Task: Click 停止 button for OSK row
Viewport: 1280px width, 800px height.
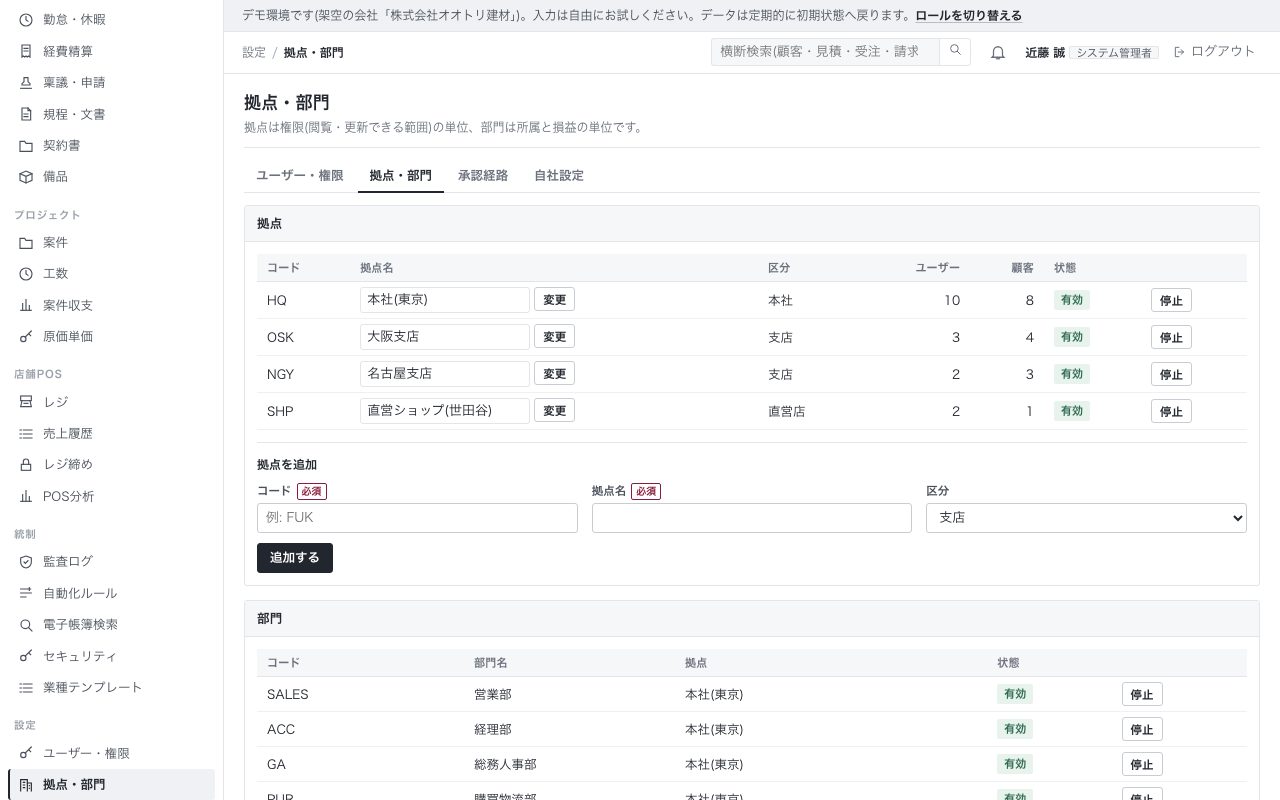Action: [1171, 337]
